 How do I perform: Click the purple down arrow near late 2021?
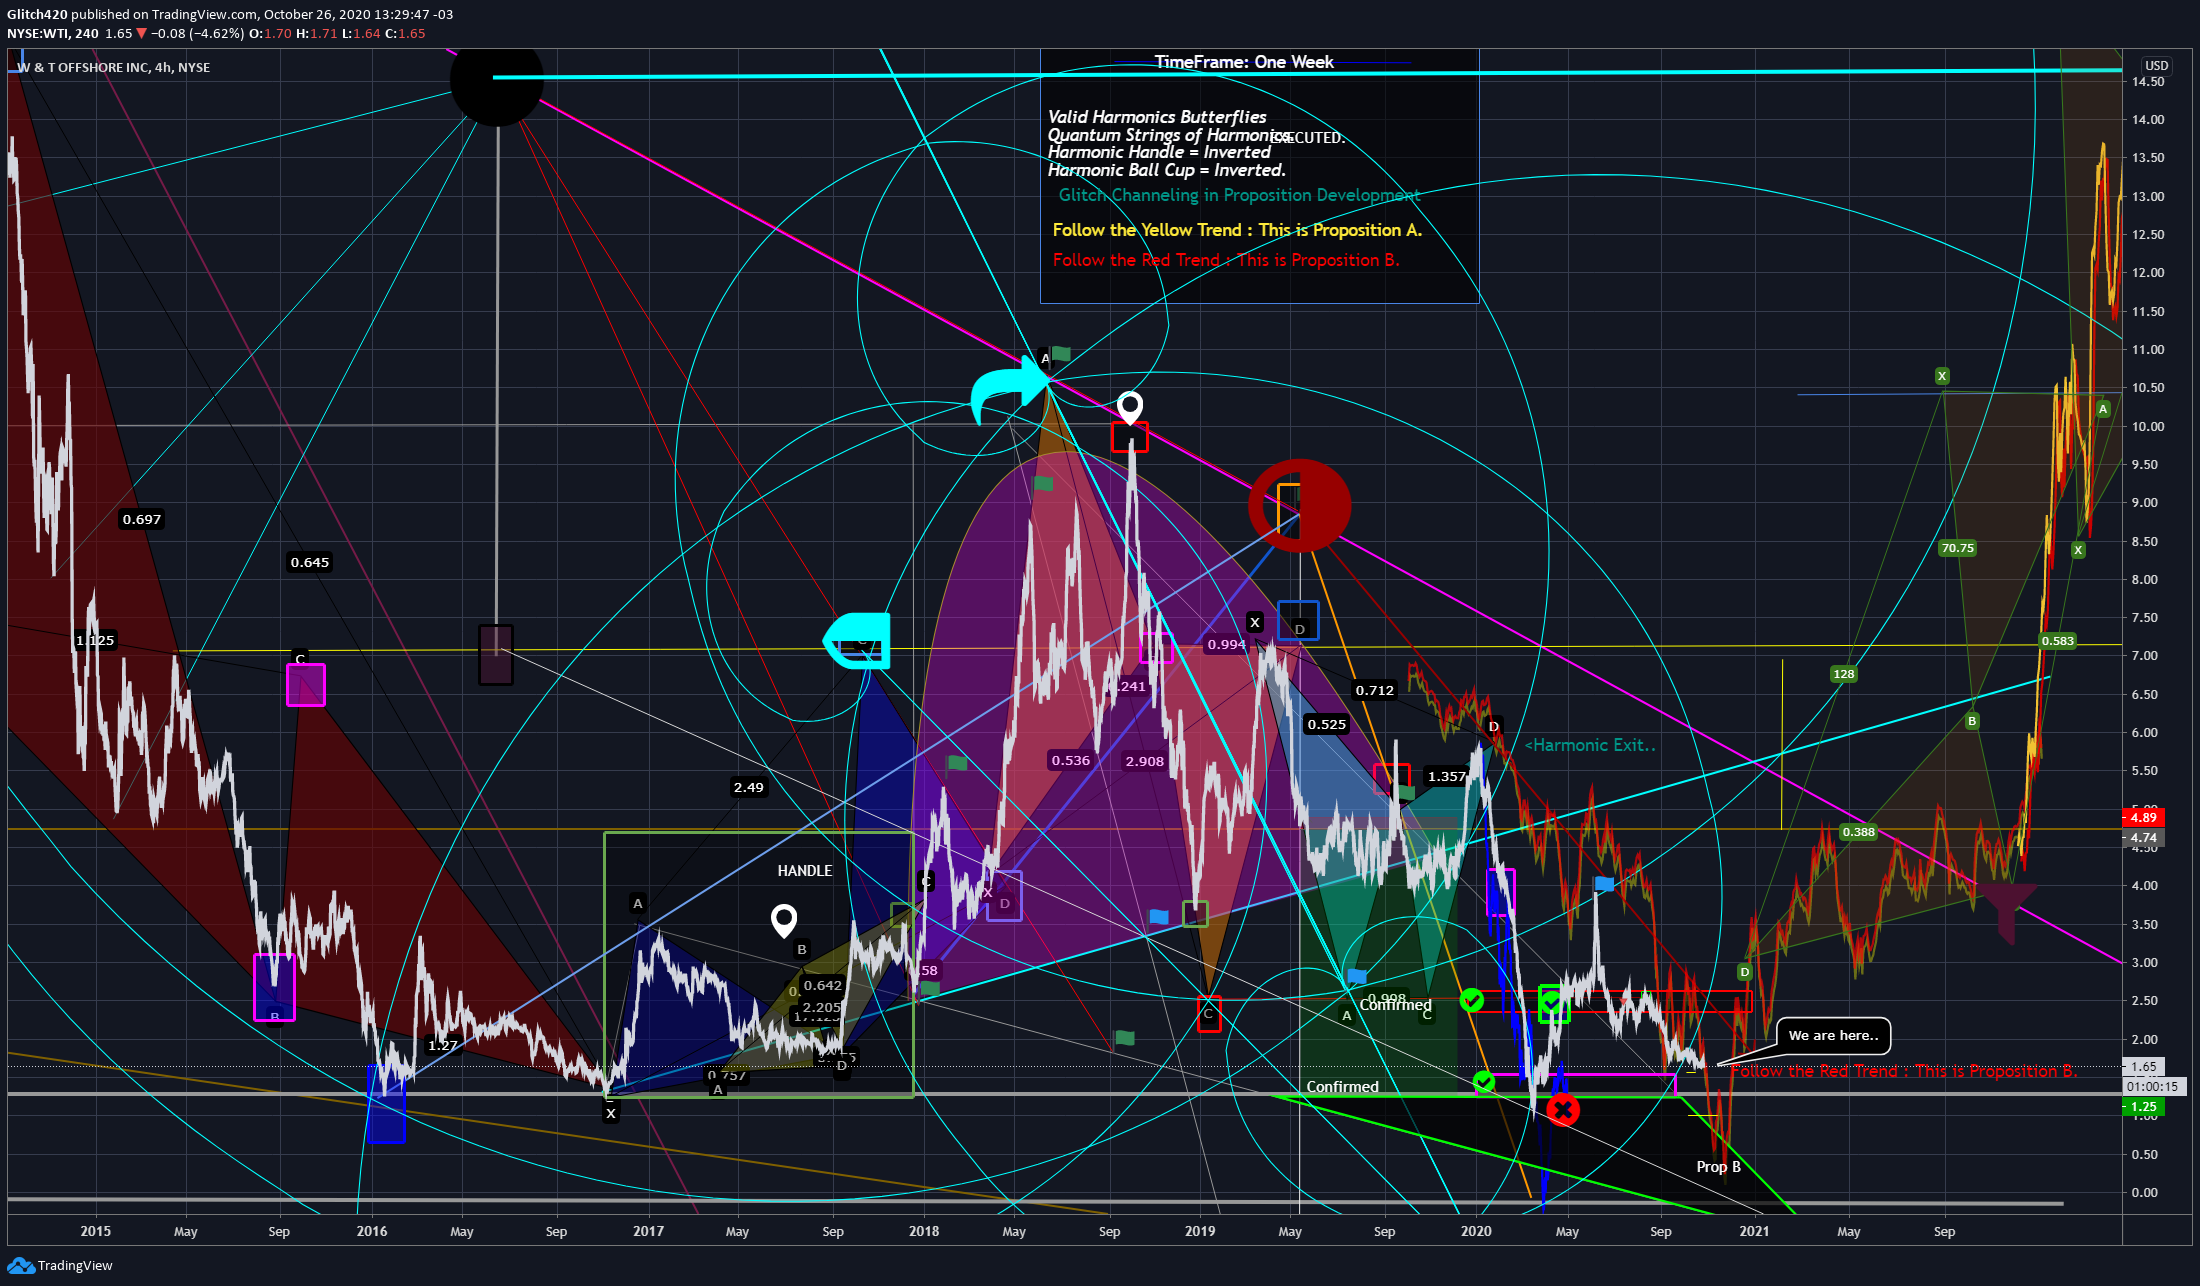tap(2007, 913)
